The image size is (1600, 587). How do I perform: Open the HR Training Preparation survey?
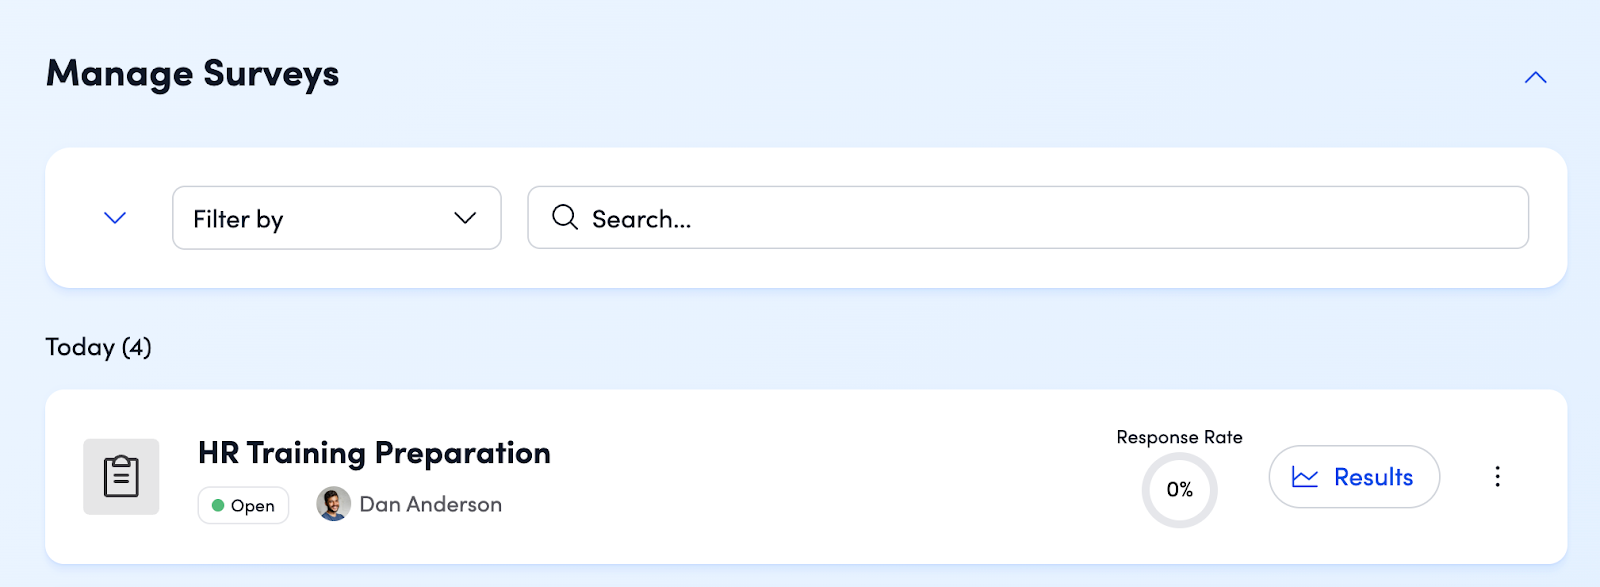[x=374, y=453]
